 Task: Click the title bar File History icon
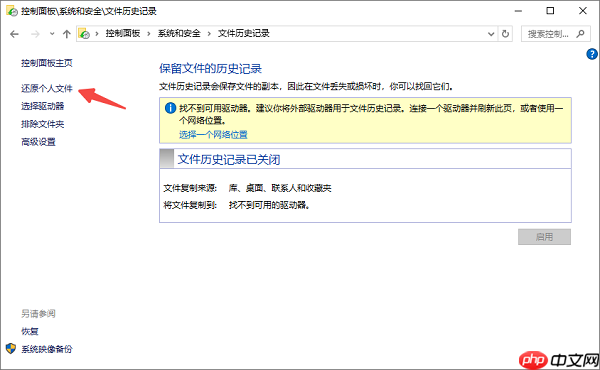pyautogui.click(x=12, y=11)
